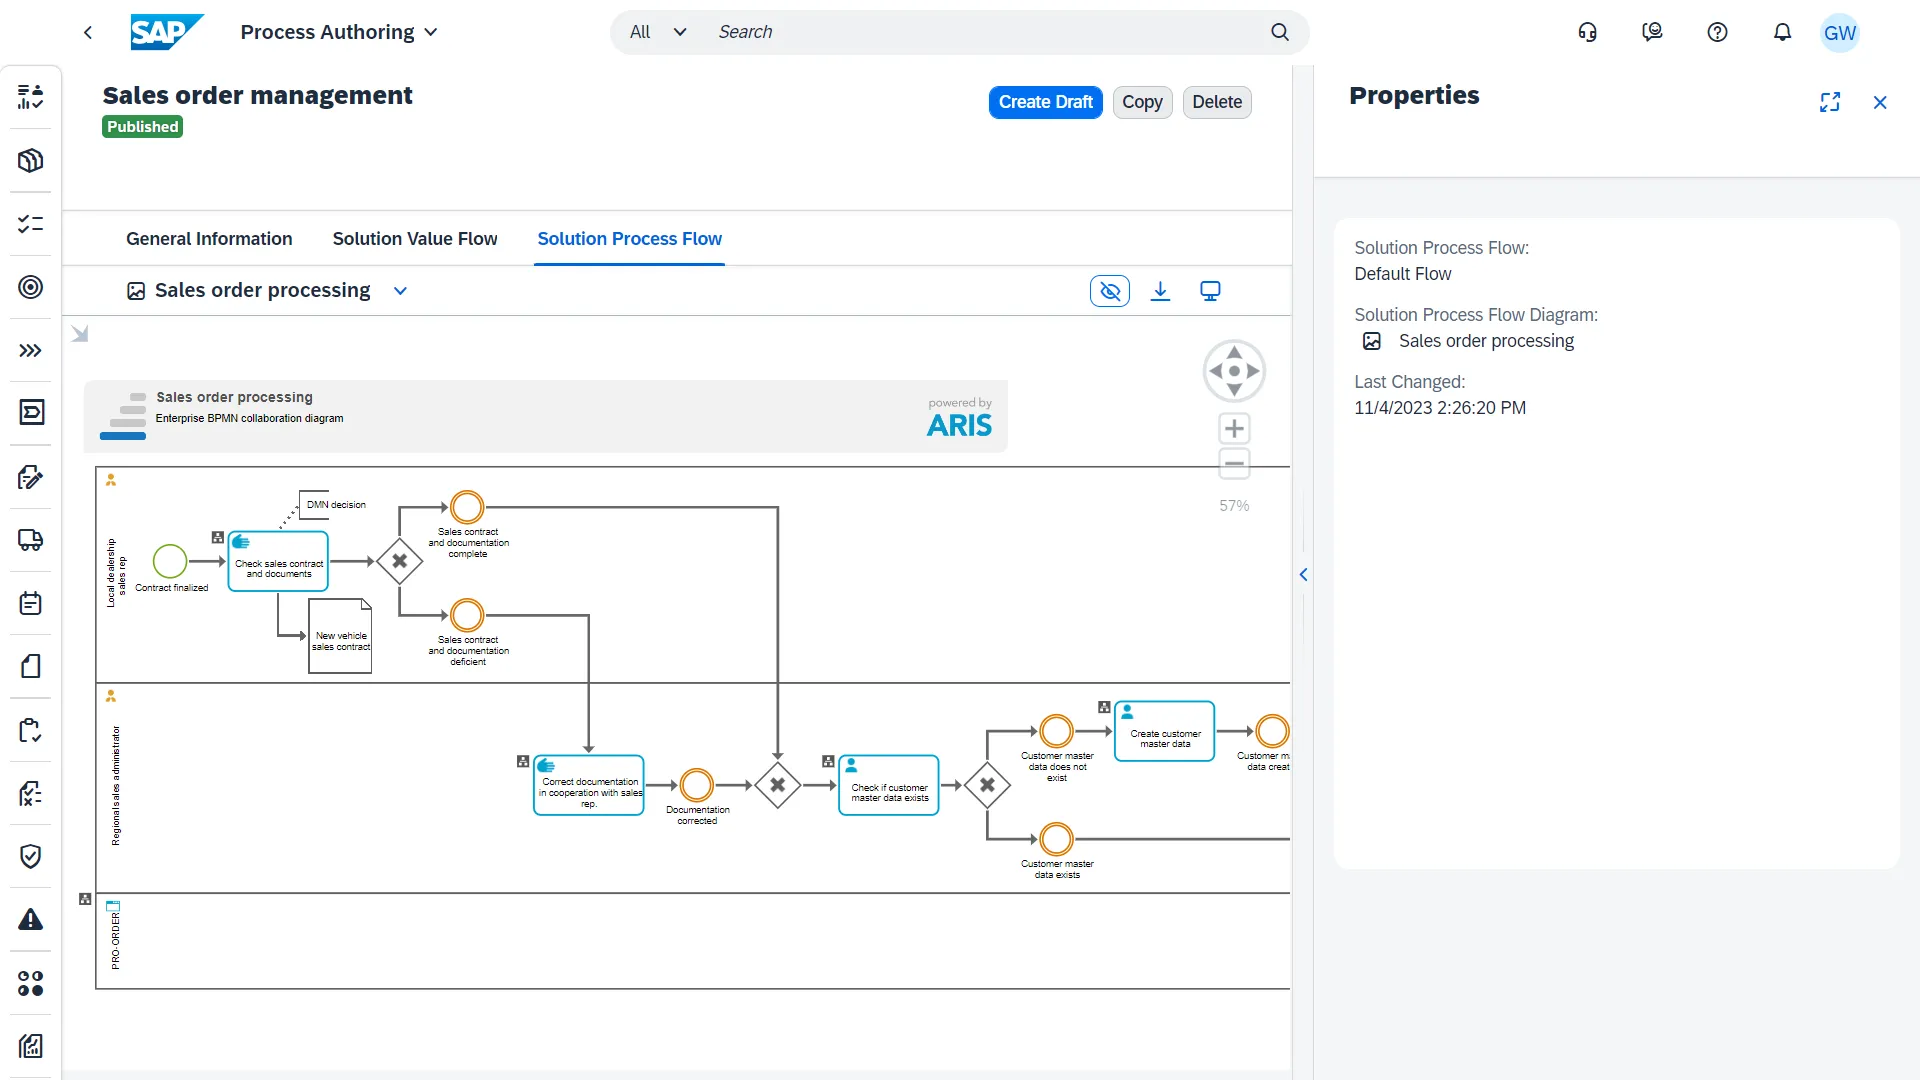
Task: Open the report chart sidebar icon at bottom
Action: pos(31,1046)
